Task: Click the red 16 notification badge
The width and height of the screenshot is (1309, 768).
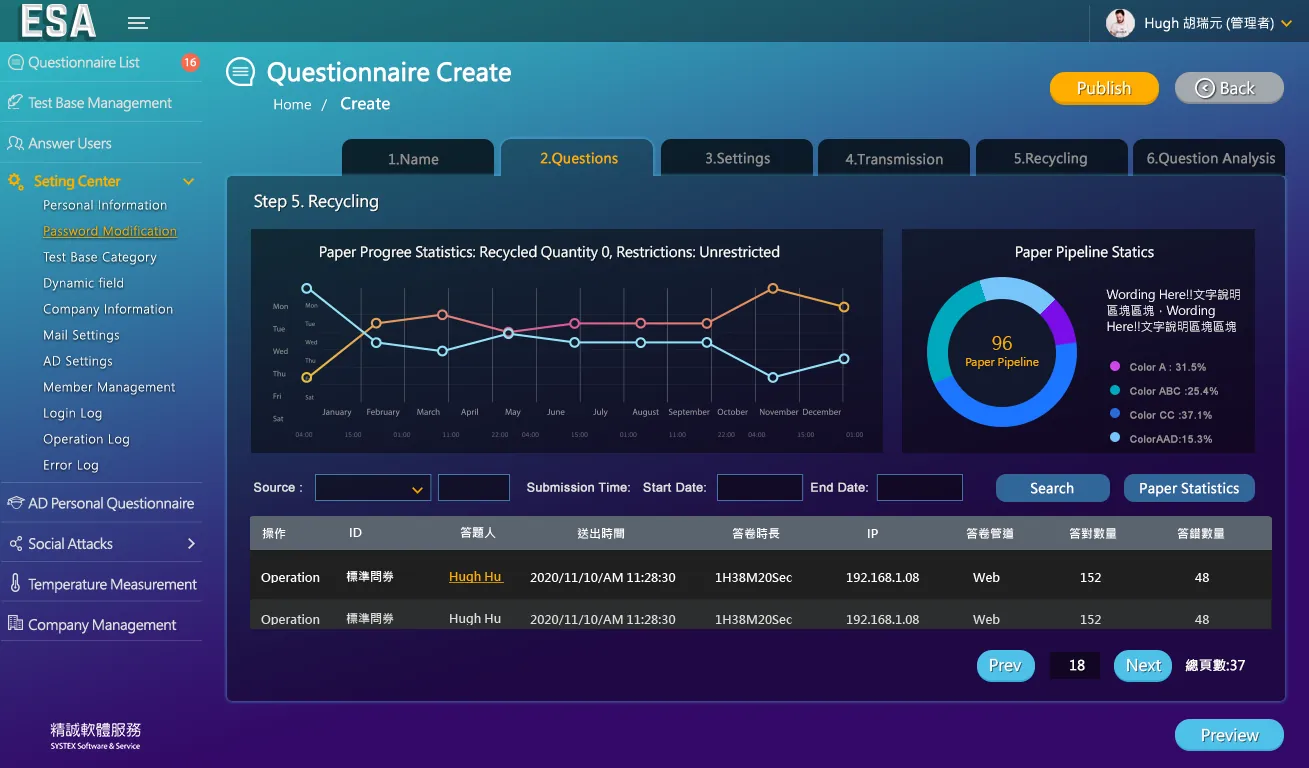Action: pos(190,62)
